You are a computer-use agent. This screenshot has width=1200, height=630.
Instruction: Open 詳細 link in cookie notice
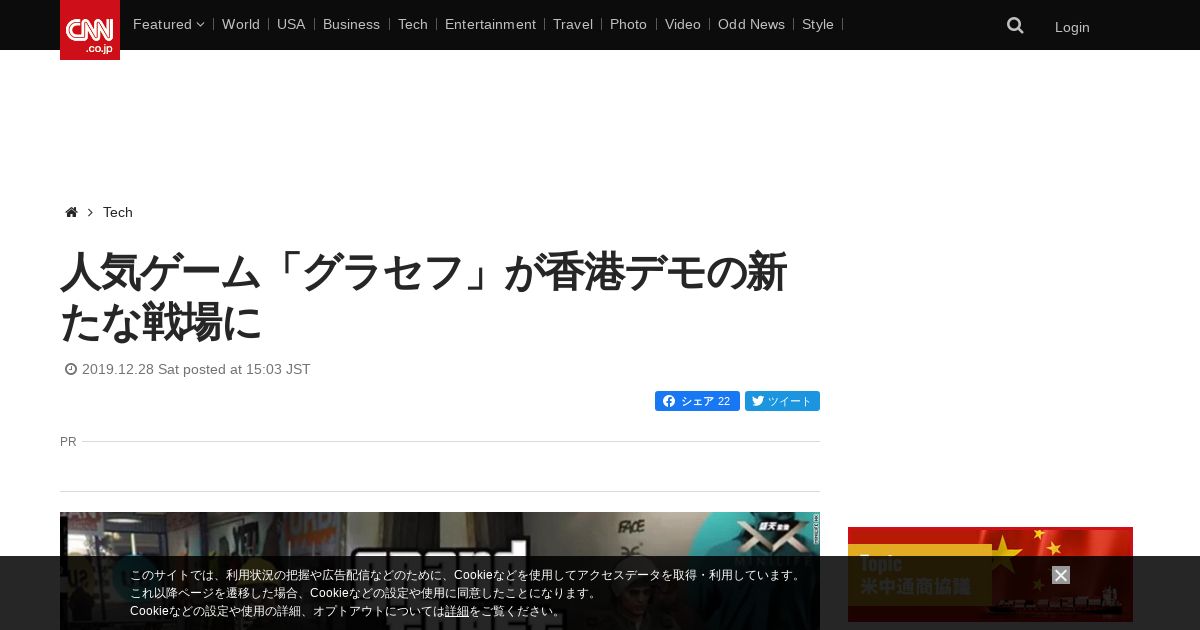(x=457, y=611)
